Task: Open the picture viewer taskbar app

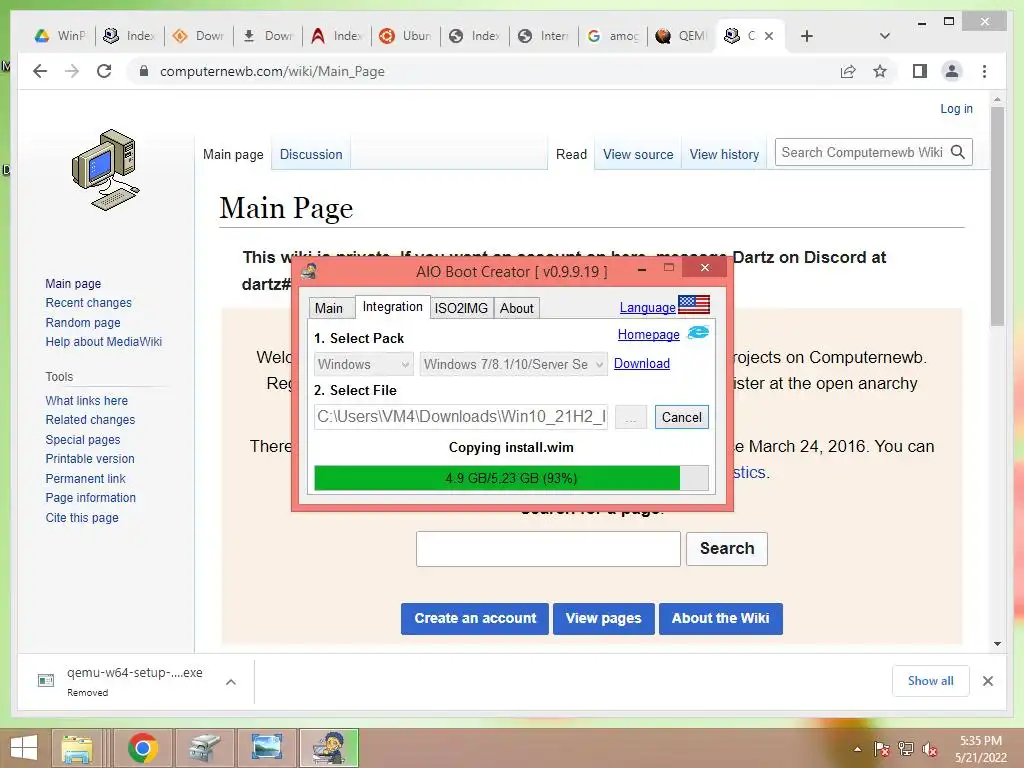Action: (266, 748)
